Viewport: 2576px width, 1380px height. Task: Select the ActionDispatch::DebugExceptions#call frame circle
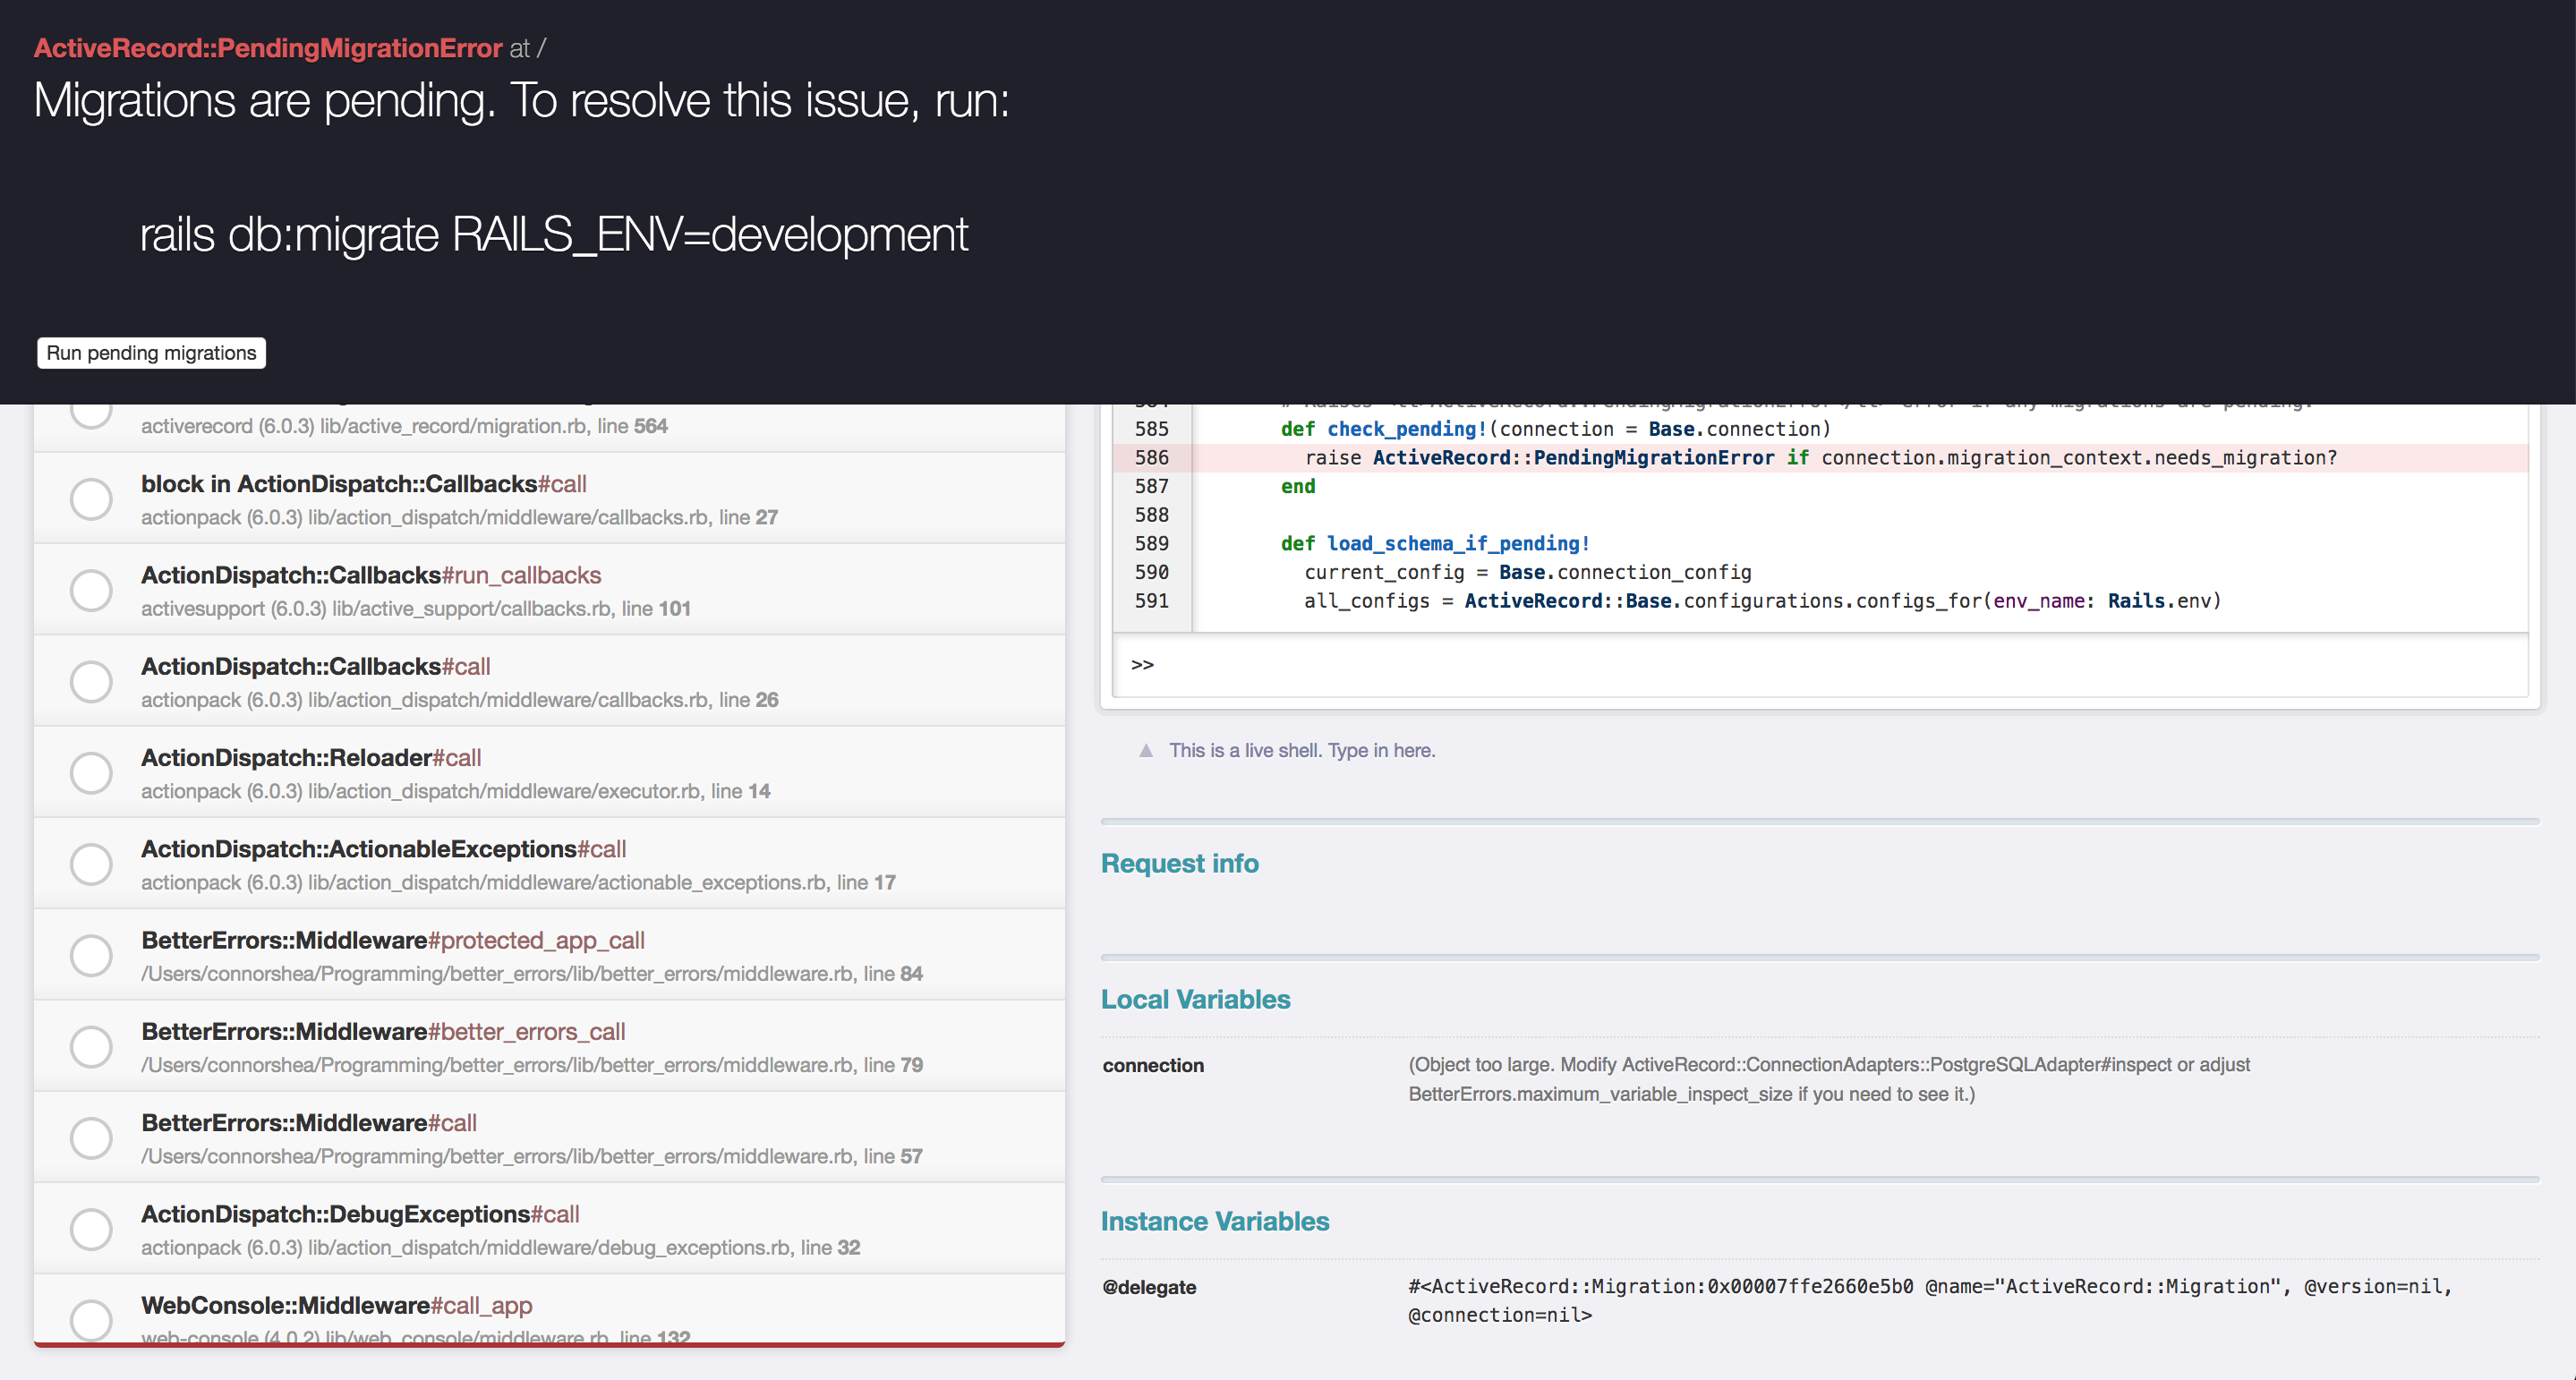91,1229
